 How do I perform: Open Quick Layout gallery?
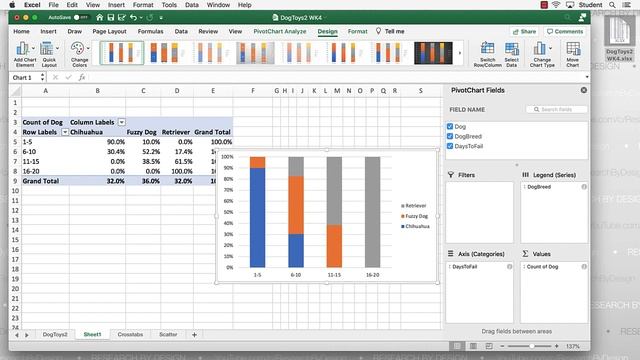click(x=49, y=54)
